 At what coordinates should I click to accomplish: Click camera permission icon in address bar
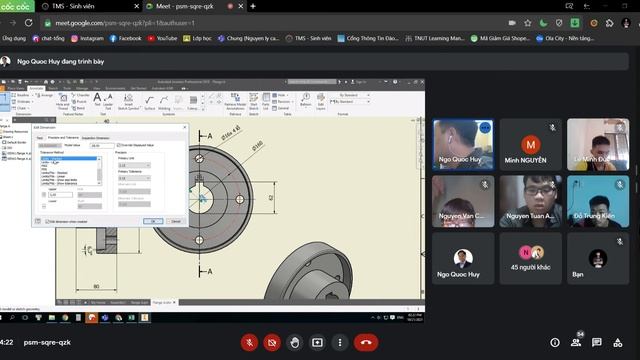click(512, 23)
